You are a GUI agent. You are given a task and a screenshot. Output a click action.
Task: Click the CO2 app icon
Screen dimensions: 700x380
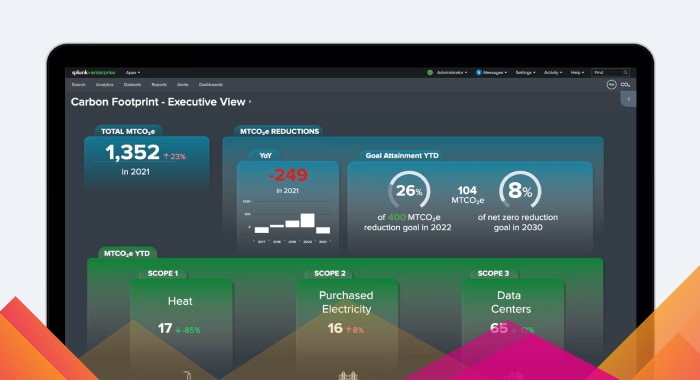pyautogui.click(x=625, y=84)
